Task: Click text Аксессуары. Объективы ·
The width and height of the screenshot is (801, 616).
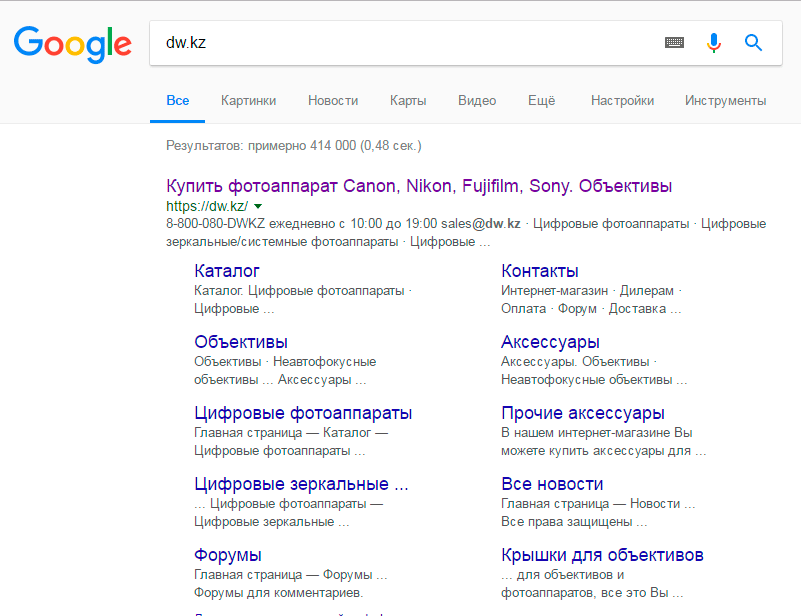Action: (579, 362)
